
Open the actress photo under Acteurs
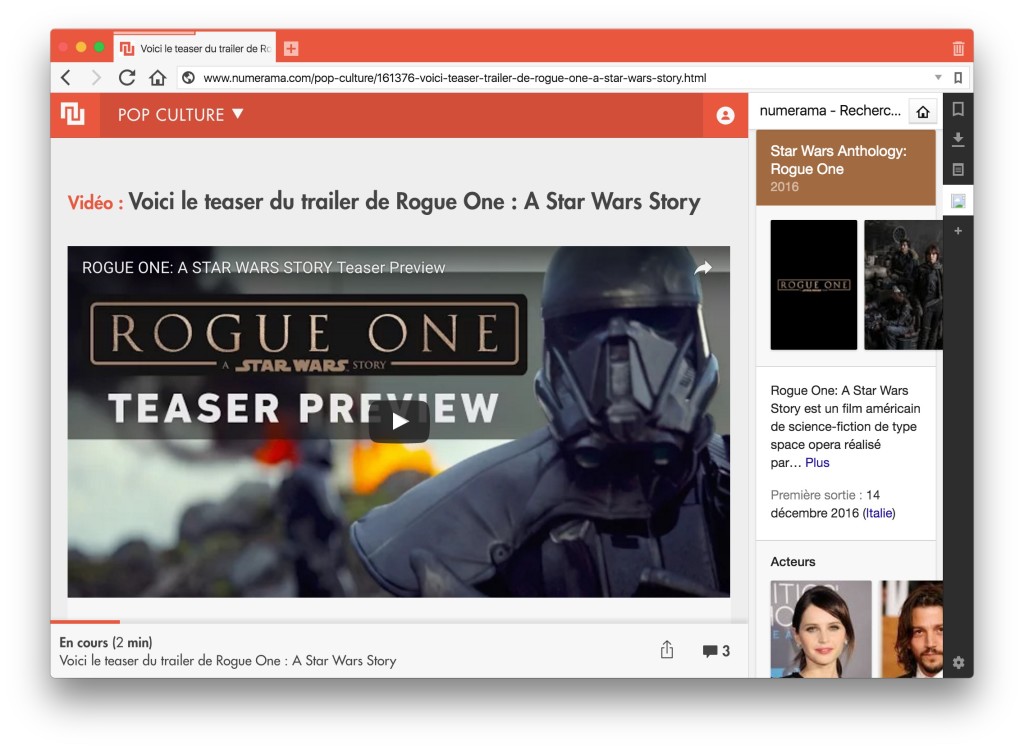[821, 628]
